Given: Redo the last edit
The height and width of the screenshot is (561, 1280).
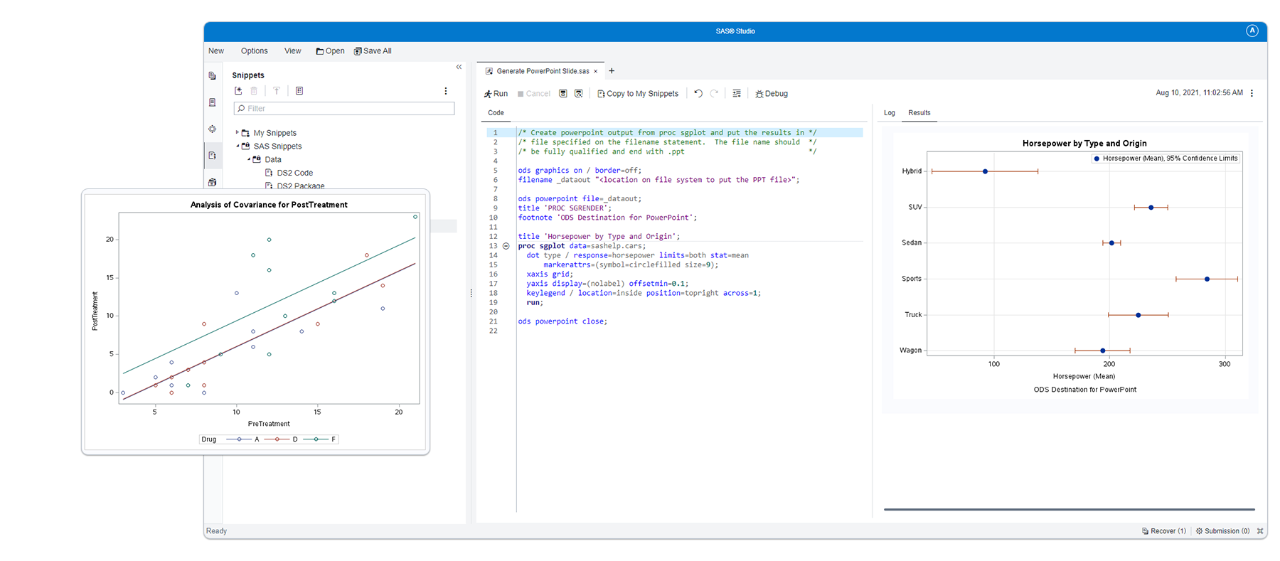Looking at the screenshot, I should pos(714,94).
